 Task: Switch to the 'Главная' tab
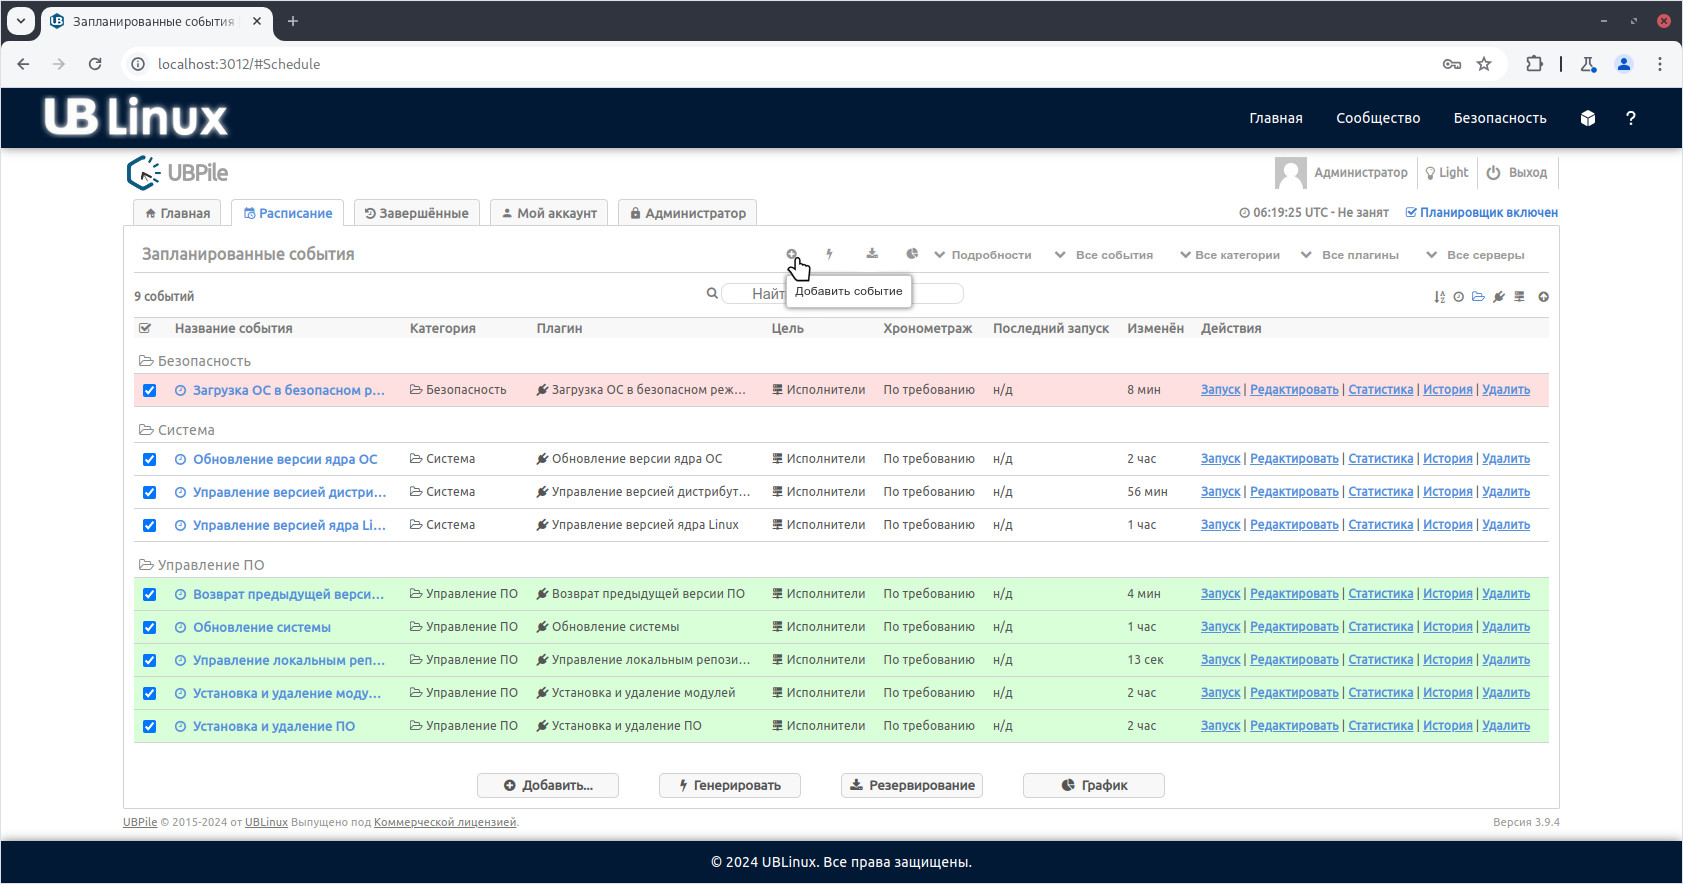tap(177, 213)
